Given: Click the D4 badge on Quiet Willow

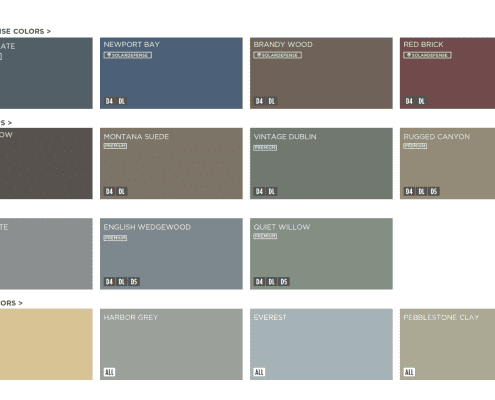Looking at the screenshot, I should [259, 282].
